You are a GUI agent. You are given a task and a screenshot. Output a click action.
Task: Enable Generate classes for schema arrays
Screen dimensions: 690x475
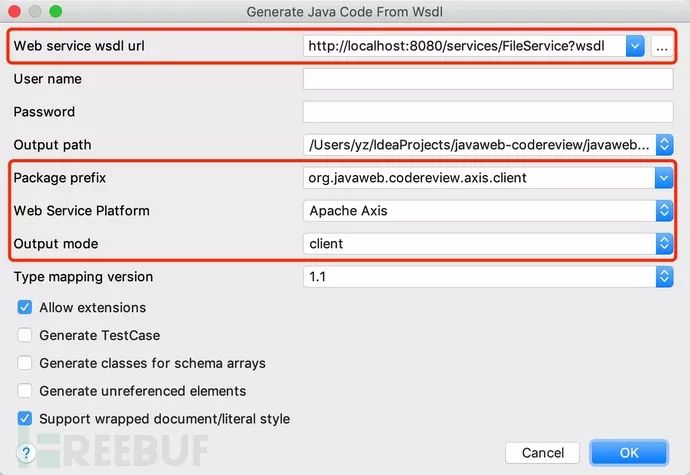24,363
